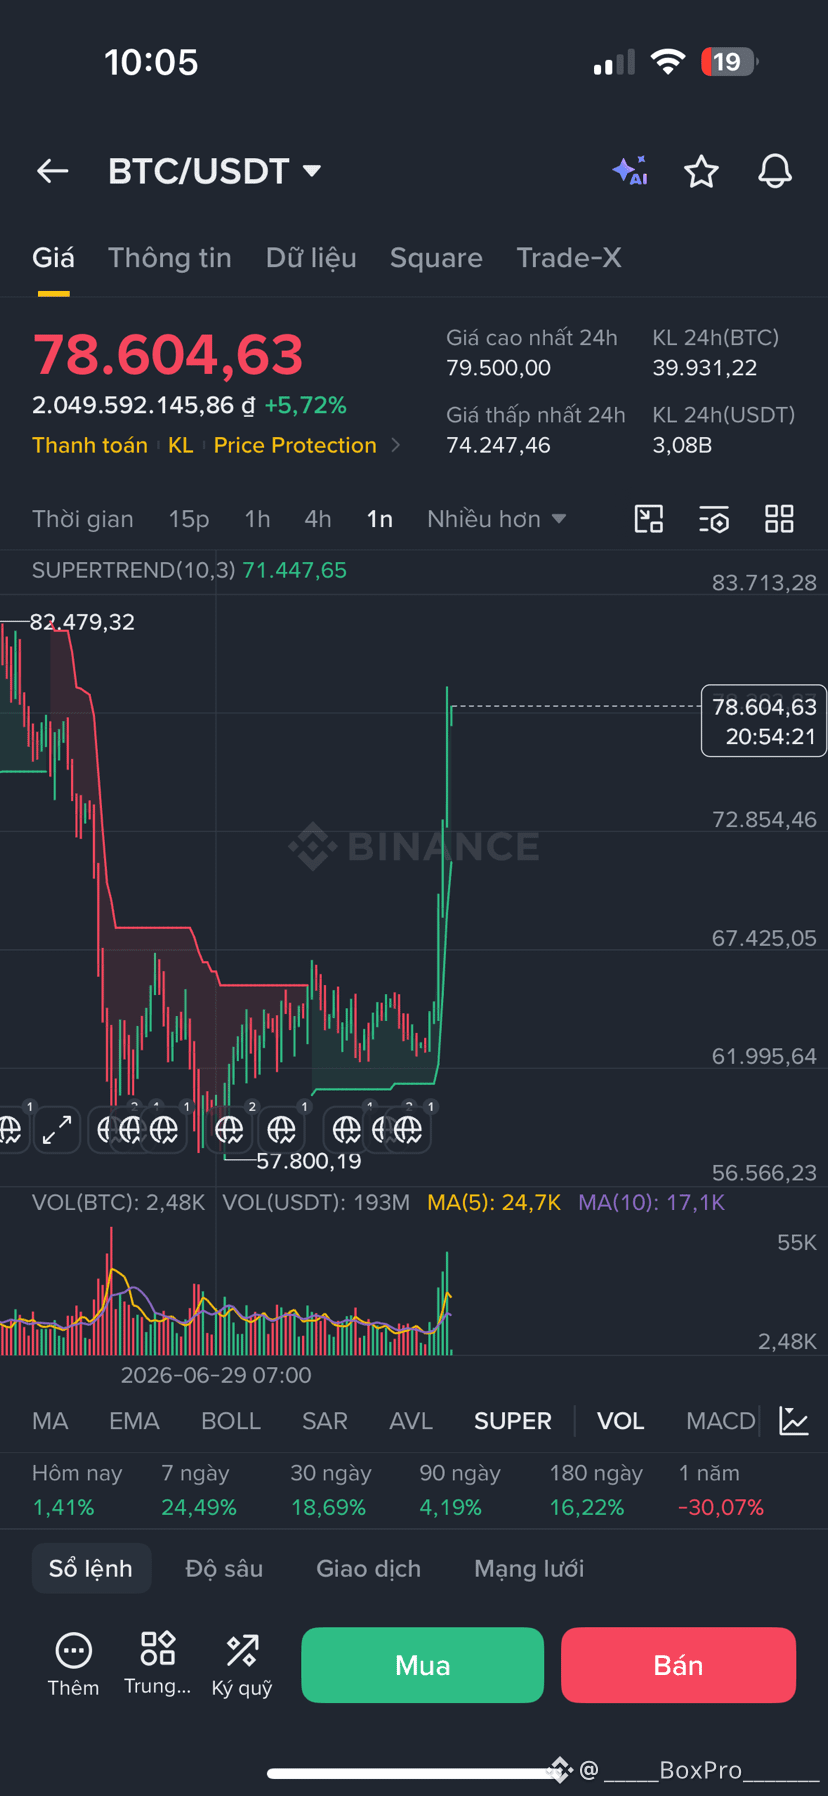Select 1n daily timeframe

380,519
